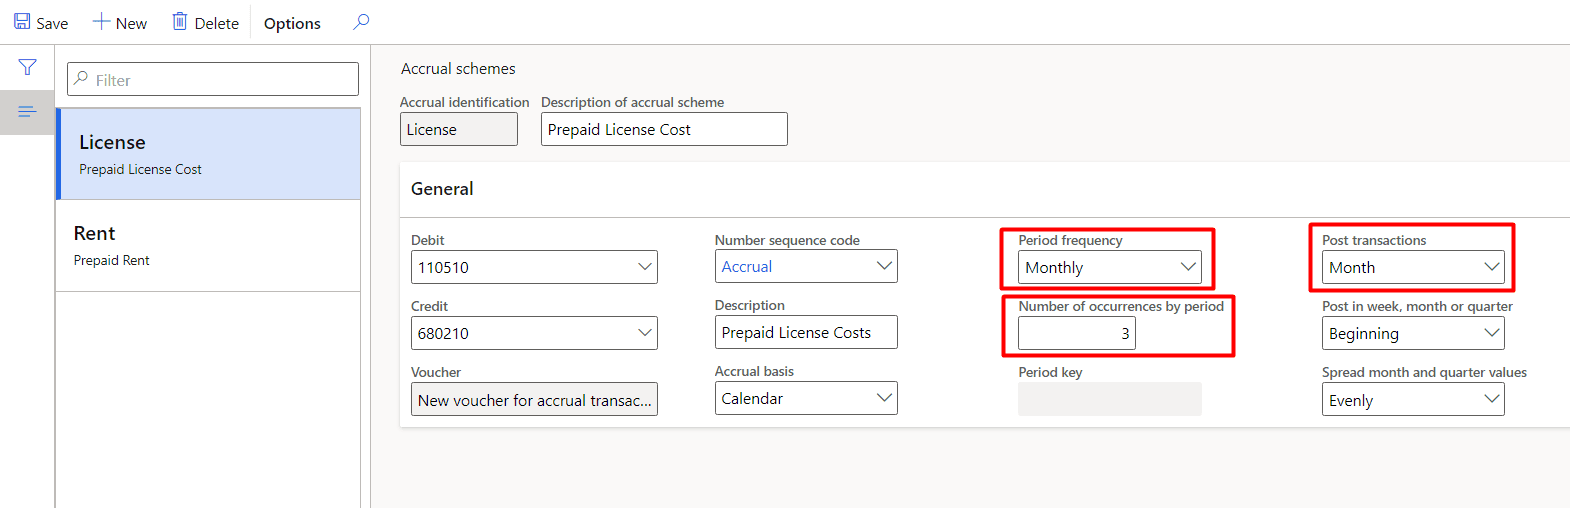Collapse the General section header

pos(442,189)
